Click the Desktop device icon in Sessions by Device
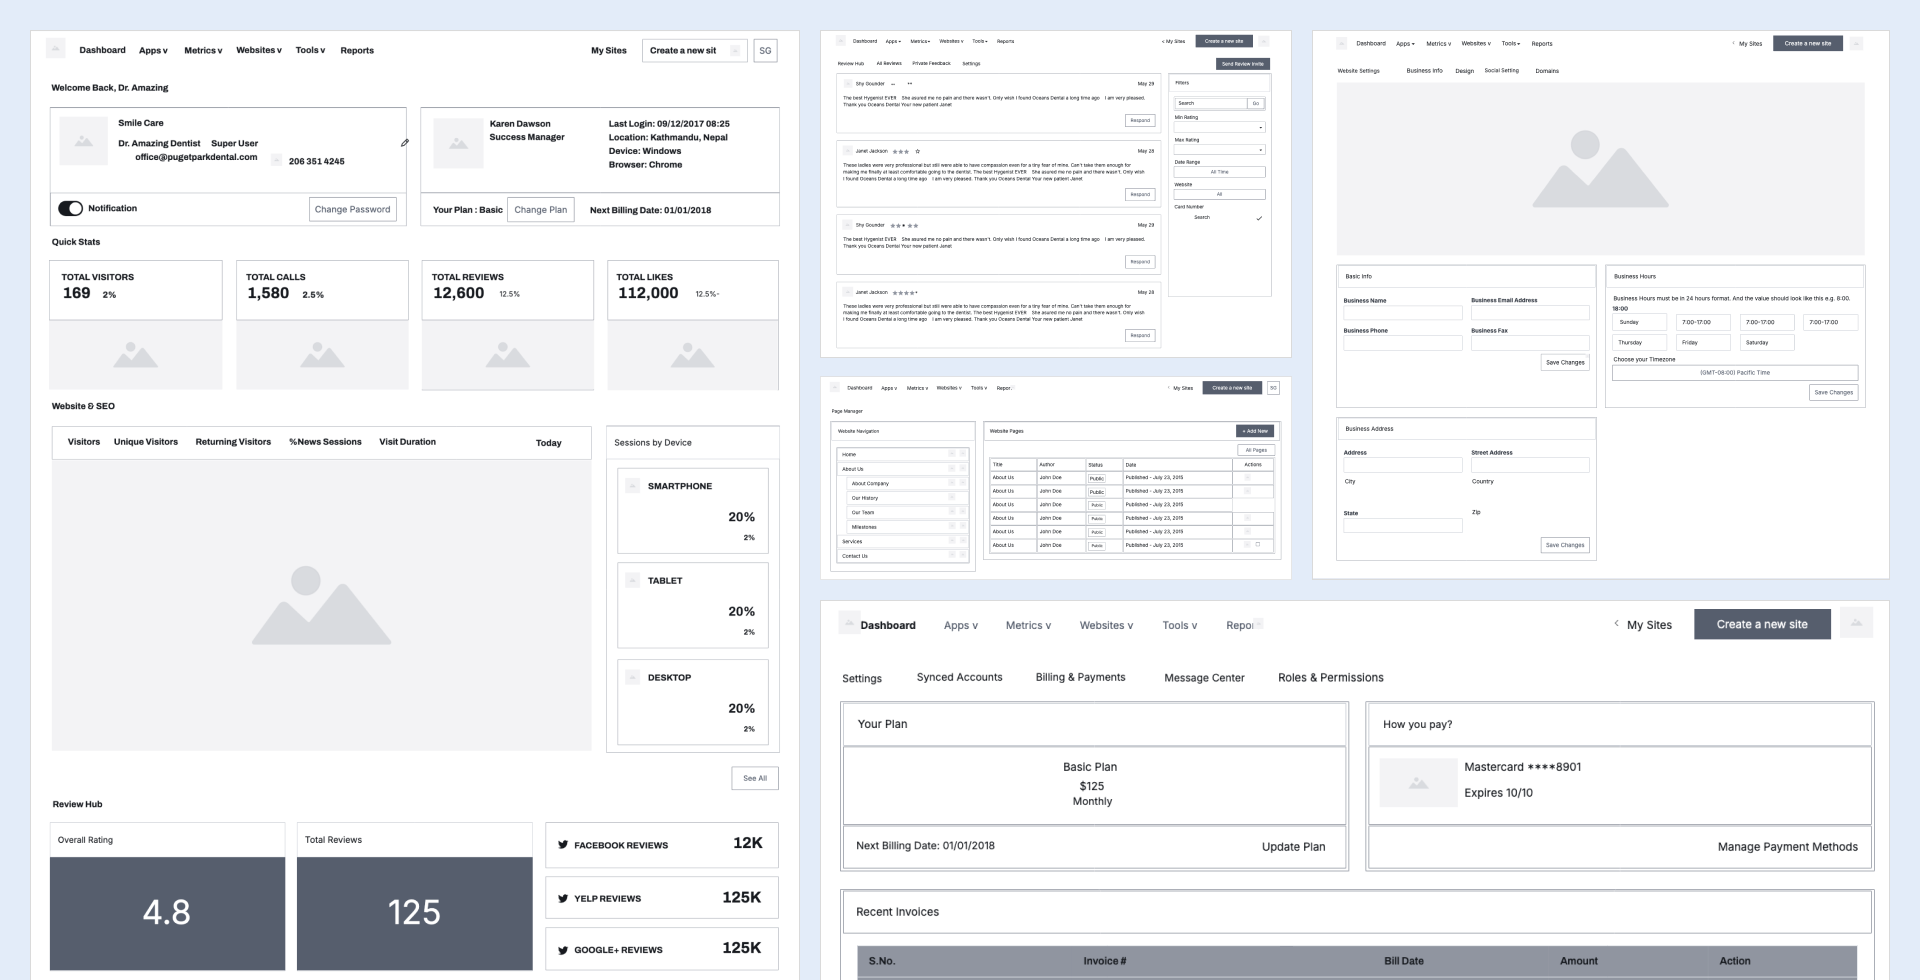Screen dimensions: 1920x980 pos(632,677)
